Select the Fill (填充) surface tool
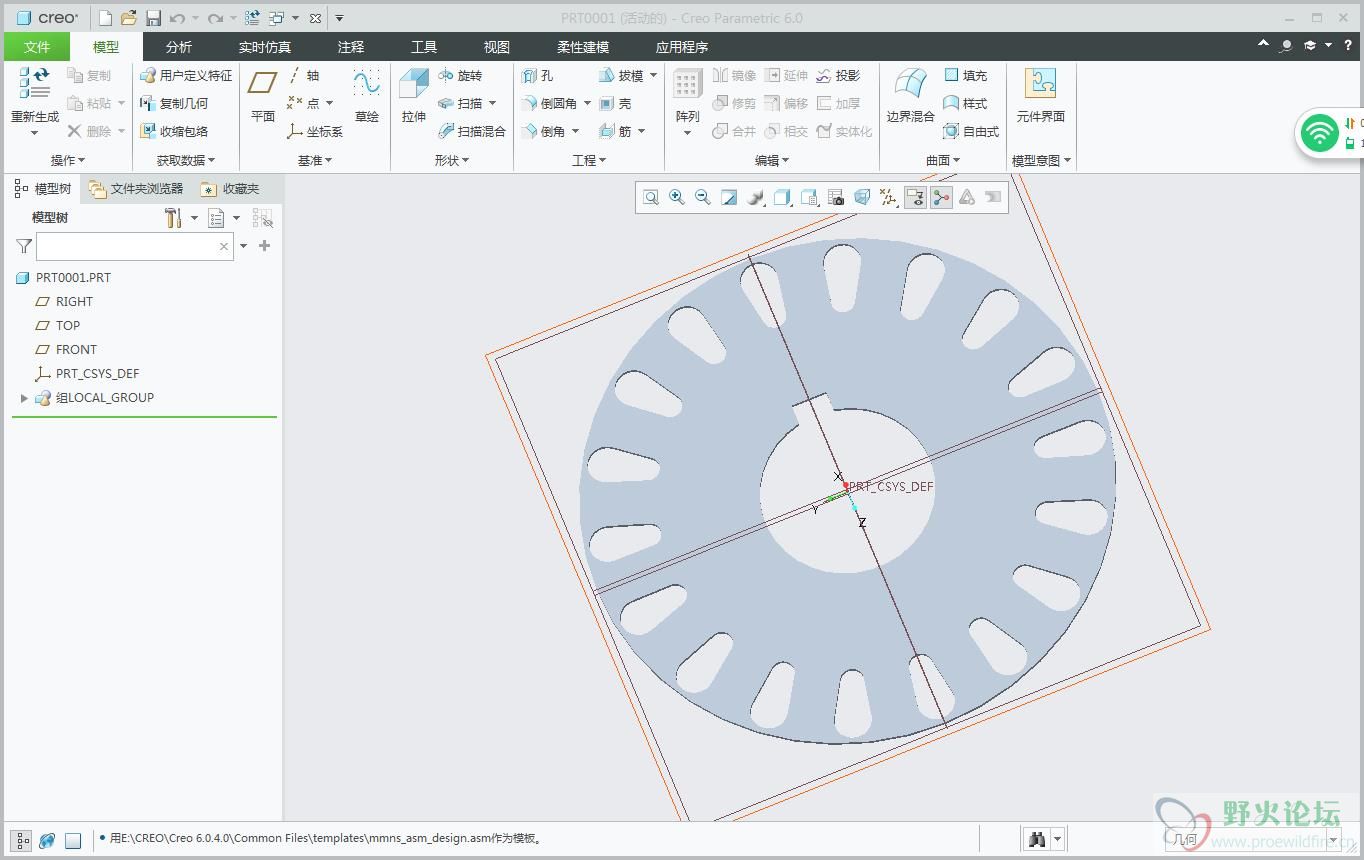 pos(965,75)
